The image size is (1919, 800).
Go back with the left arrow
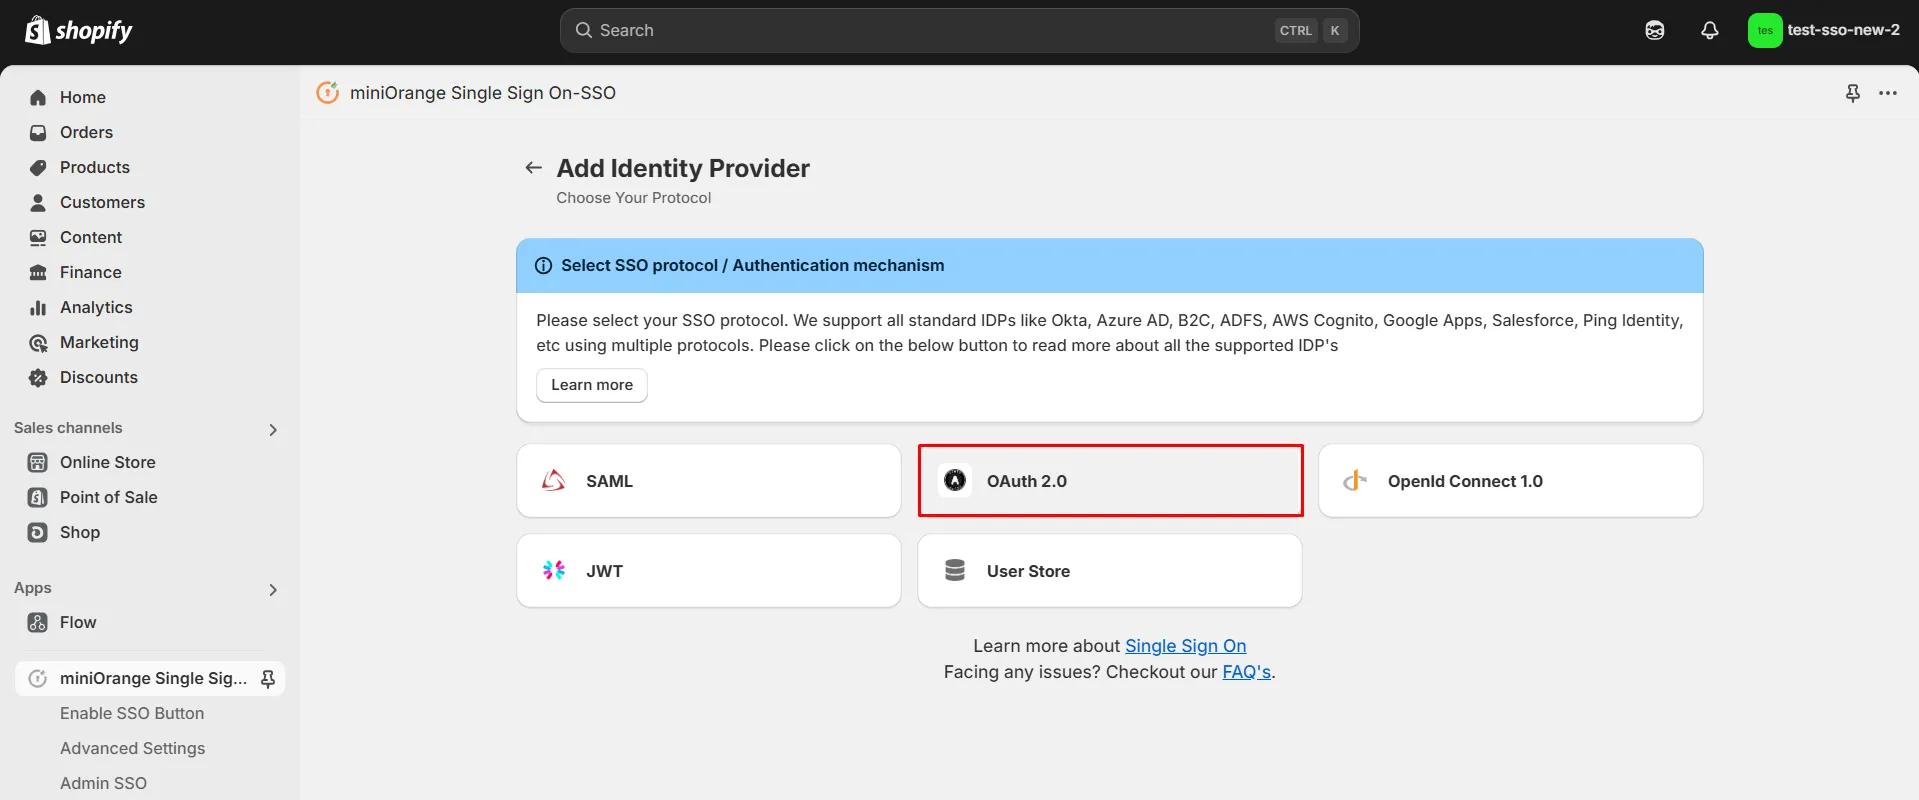coord(534,168)
